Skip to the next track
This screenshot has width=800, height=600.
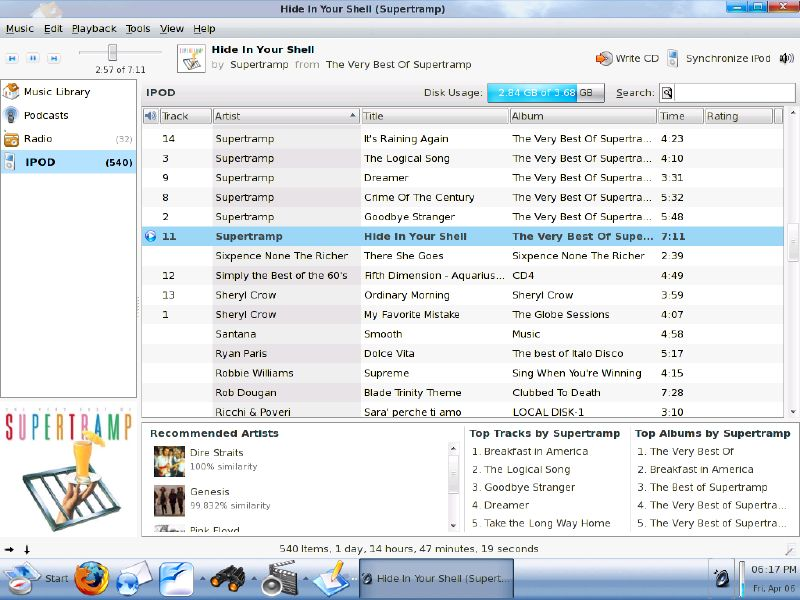(54, 58)
